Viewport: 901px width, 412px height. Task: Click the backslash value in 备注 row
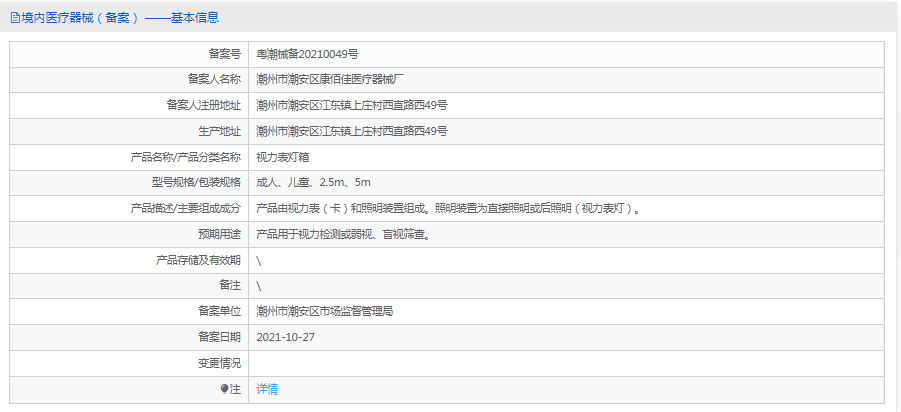[259, 286]
